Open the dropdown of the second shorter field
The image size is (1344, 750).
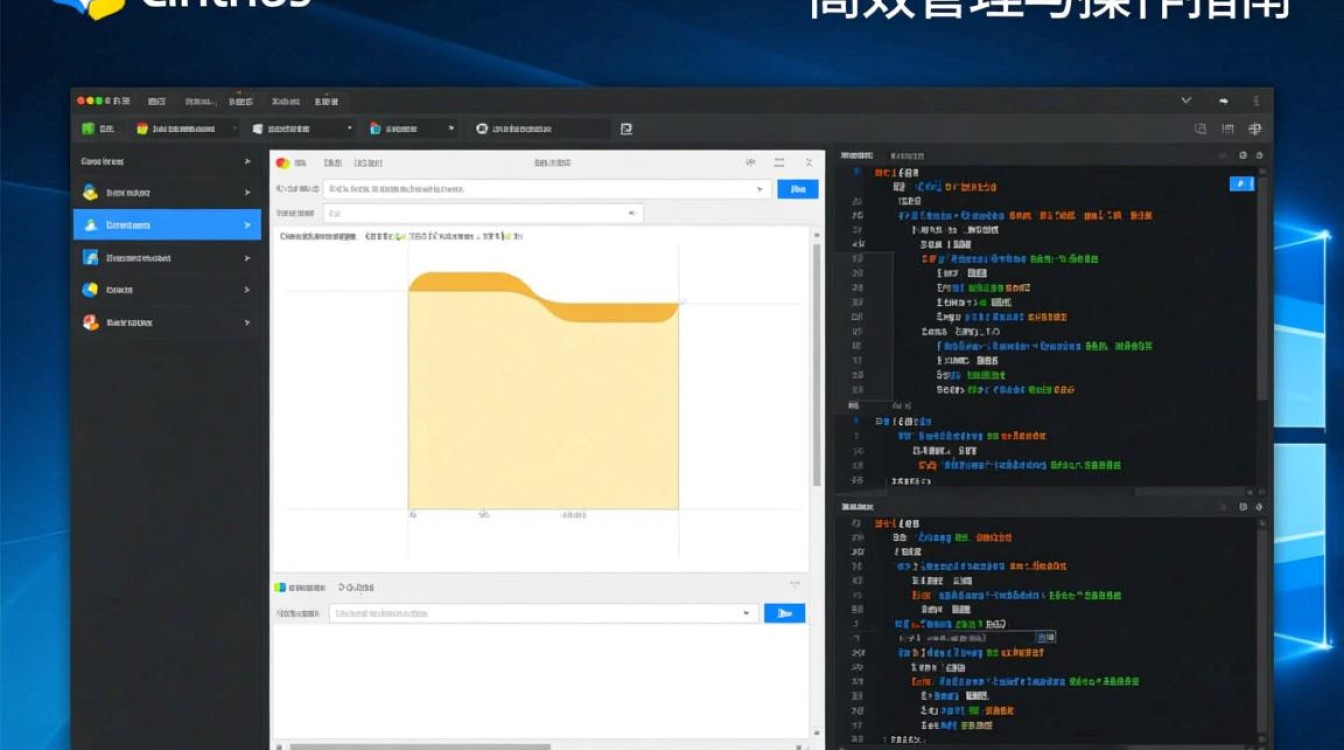click(x=631, y=213)
